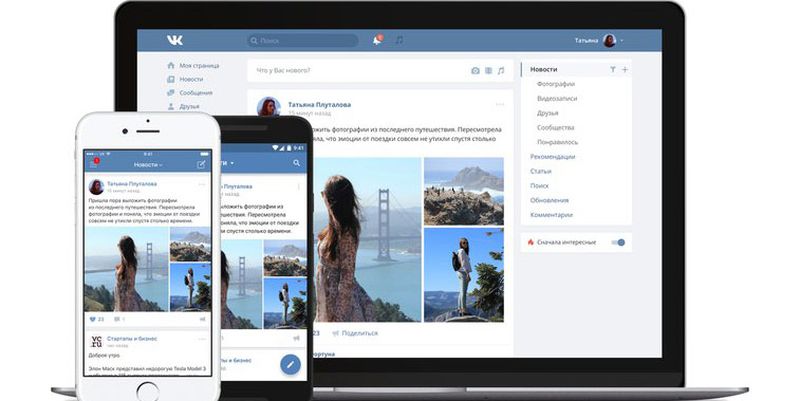Tap share icon on Android phone post
This screenshot has width=800, height=401.
point(296,338)
